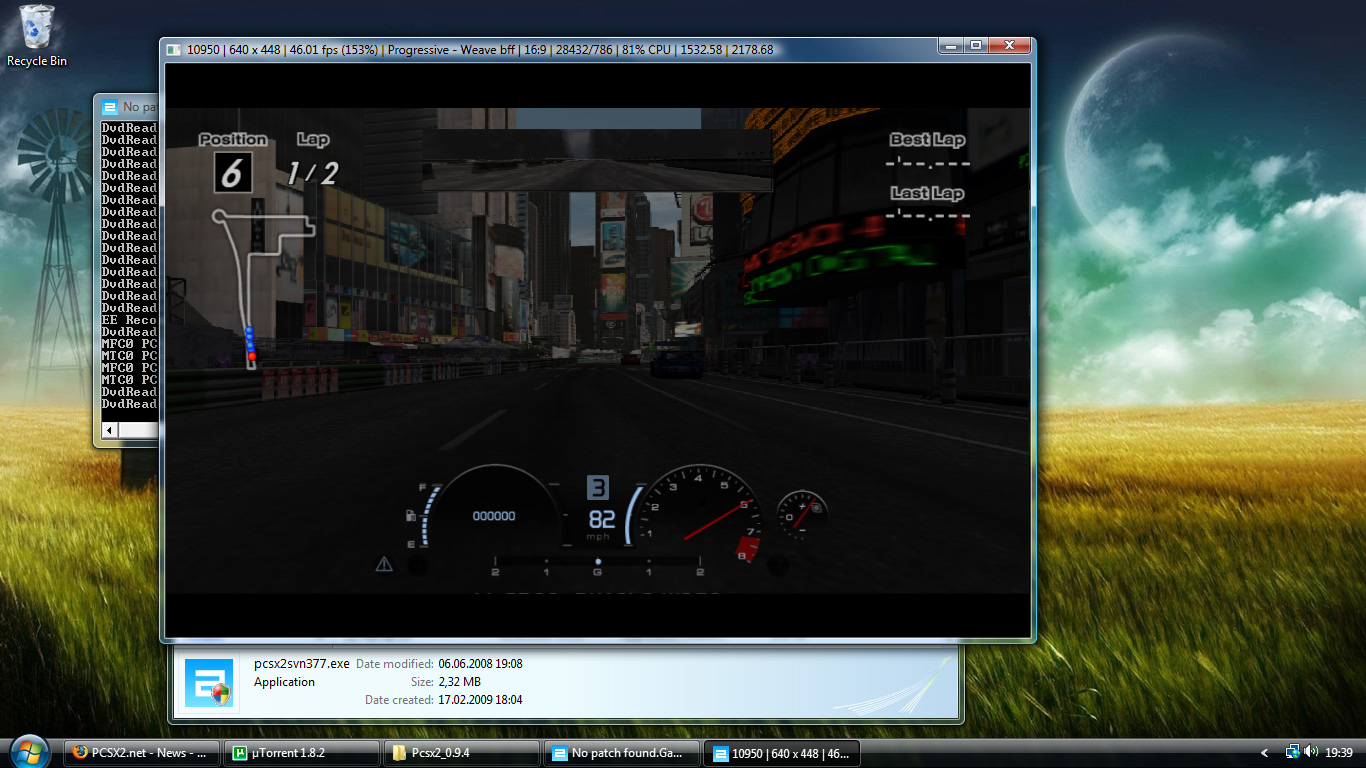The image size is (1366, 768).
Task: Click the '000000' odometer readout
Action: point(494,516)
